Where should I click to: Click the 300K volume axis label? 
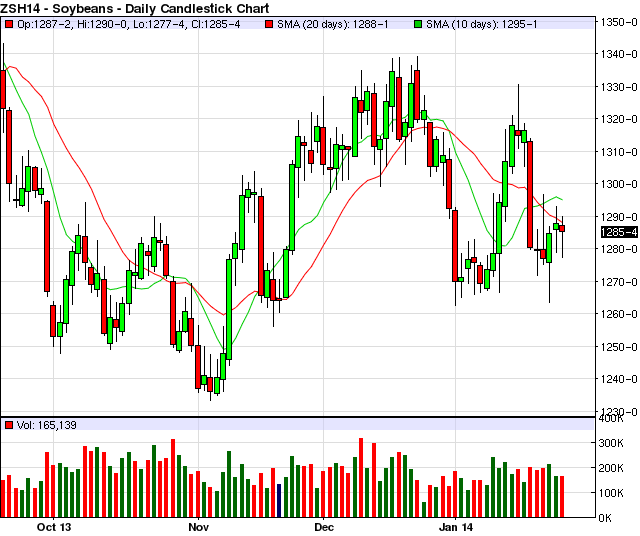[x=611, y=443]
